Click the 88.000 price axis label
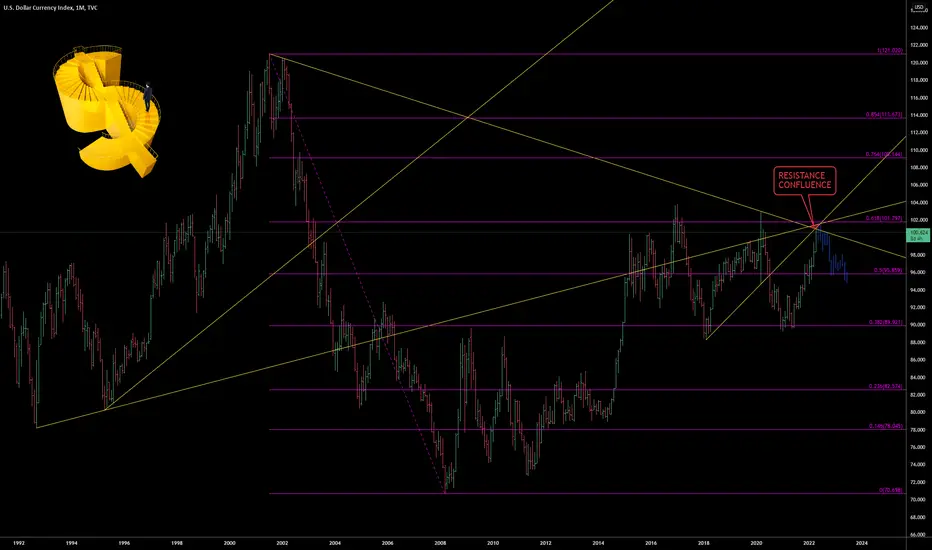This screenshot has height=550, width=932. tap(918, 342)
